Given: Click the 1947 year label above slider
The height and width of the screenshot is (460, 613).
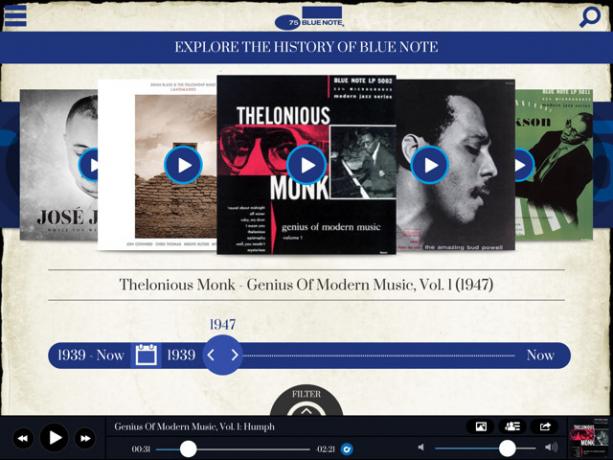Looking at the screenshot, I should (222, 324).
